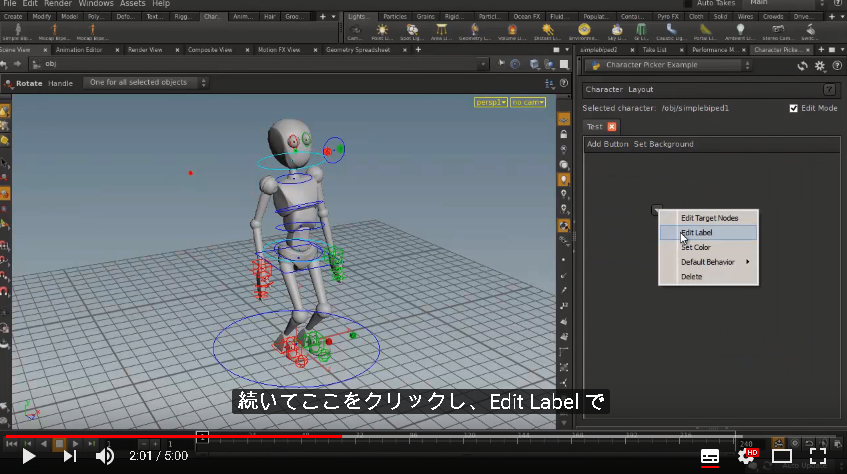Click the network path forward arrow
The width and height of the screenshot is (847, 474).
(17, 64)
